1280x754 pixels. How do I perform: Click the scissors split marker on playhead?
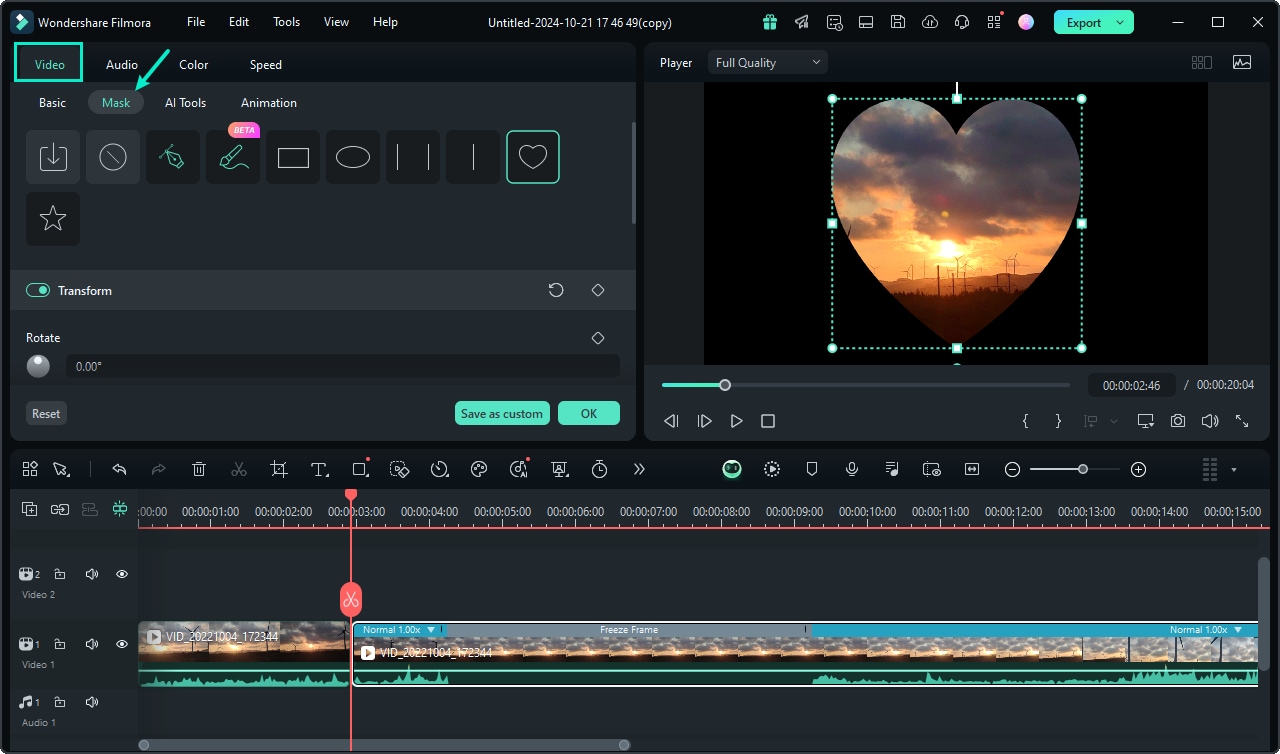click(351, 599)
